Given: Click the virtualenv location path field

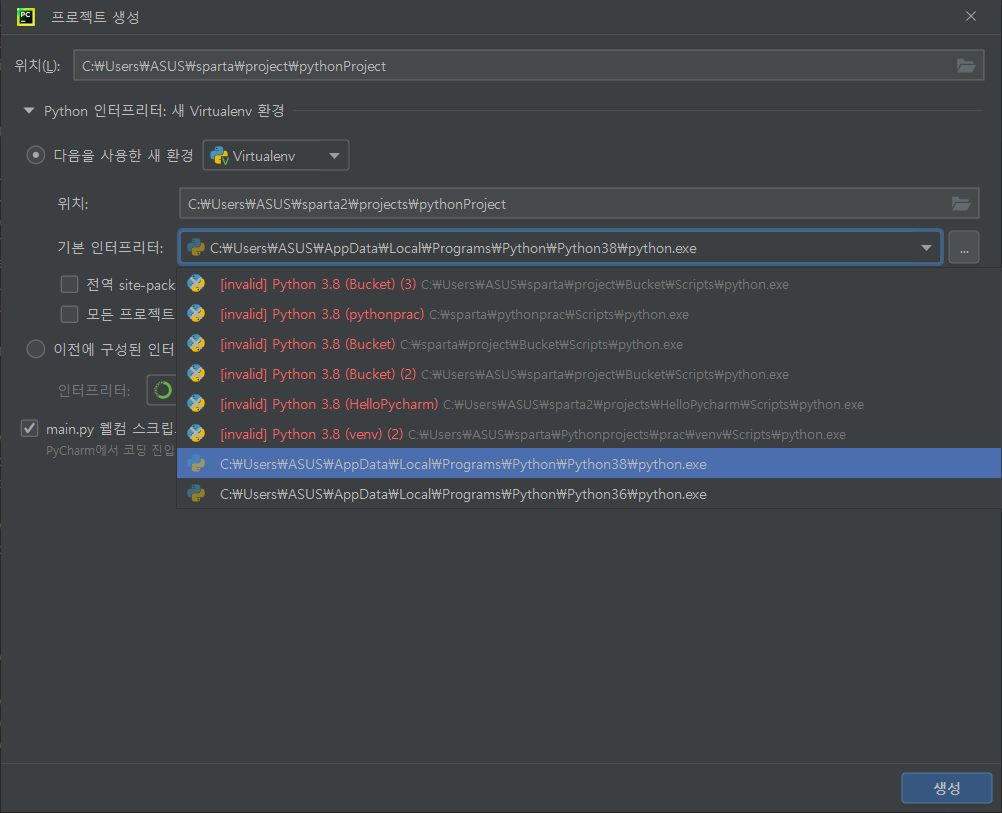Looking at the screenshot, I should click(x=579, y=204).
